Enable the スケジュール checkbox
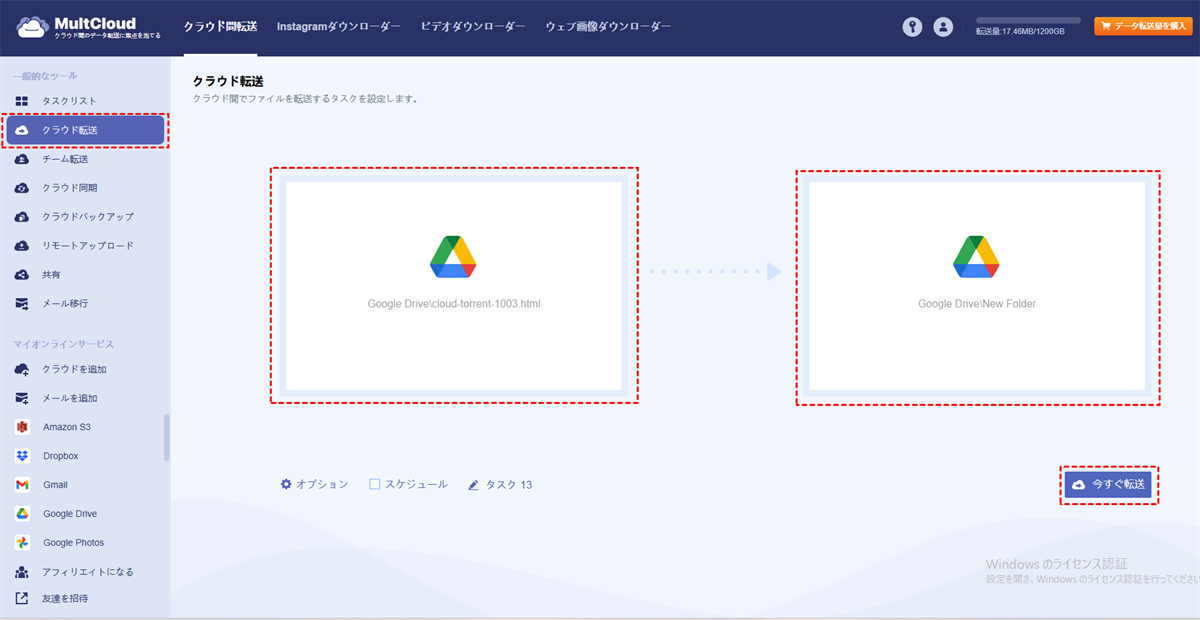 pyautogui.click(x=375, y=484)
